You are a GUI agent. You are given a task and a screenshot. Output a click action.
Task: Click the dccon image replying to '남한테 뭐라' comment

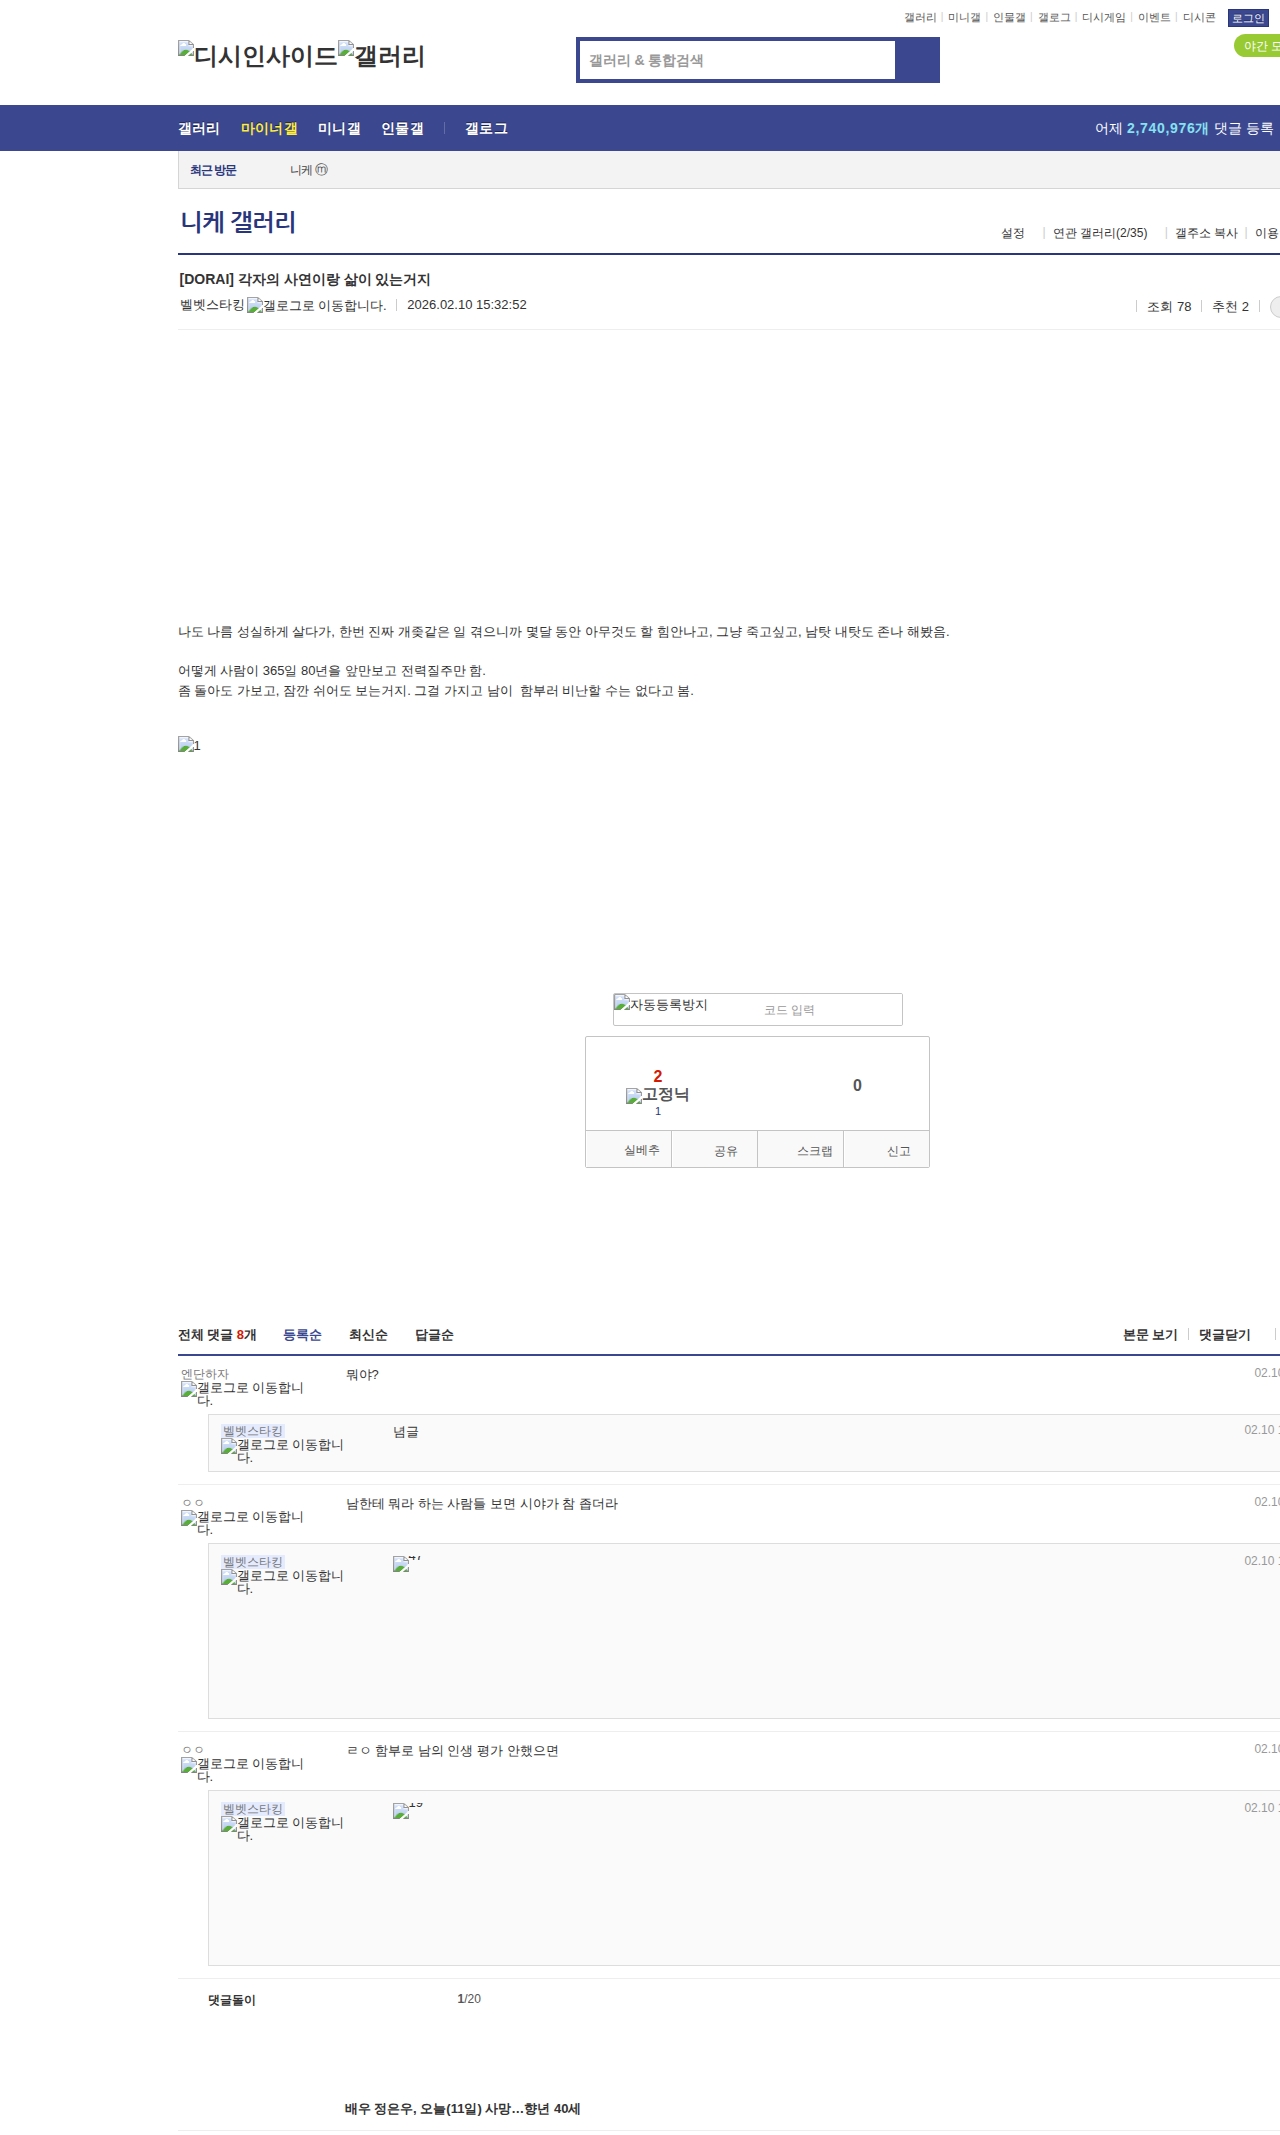coord(407,1563)
